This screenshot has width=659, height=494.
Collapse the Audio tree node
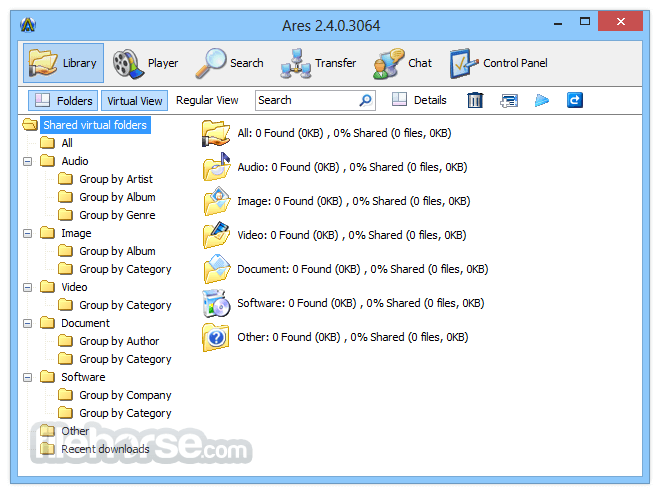pos(28,161)
